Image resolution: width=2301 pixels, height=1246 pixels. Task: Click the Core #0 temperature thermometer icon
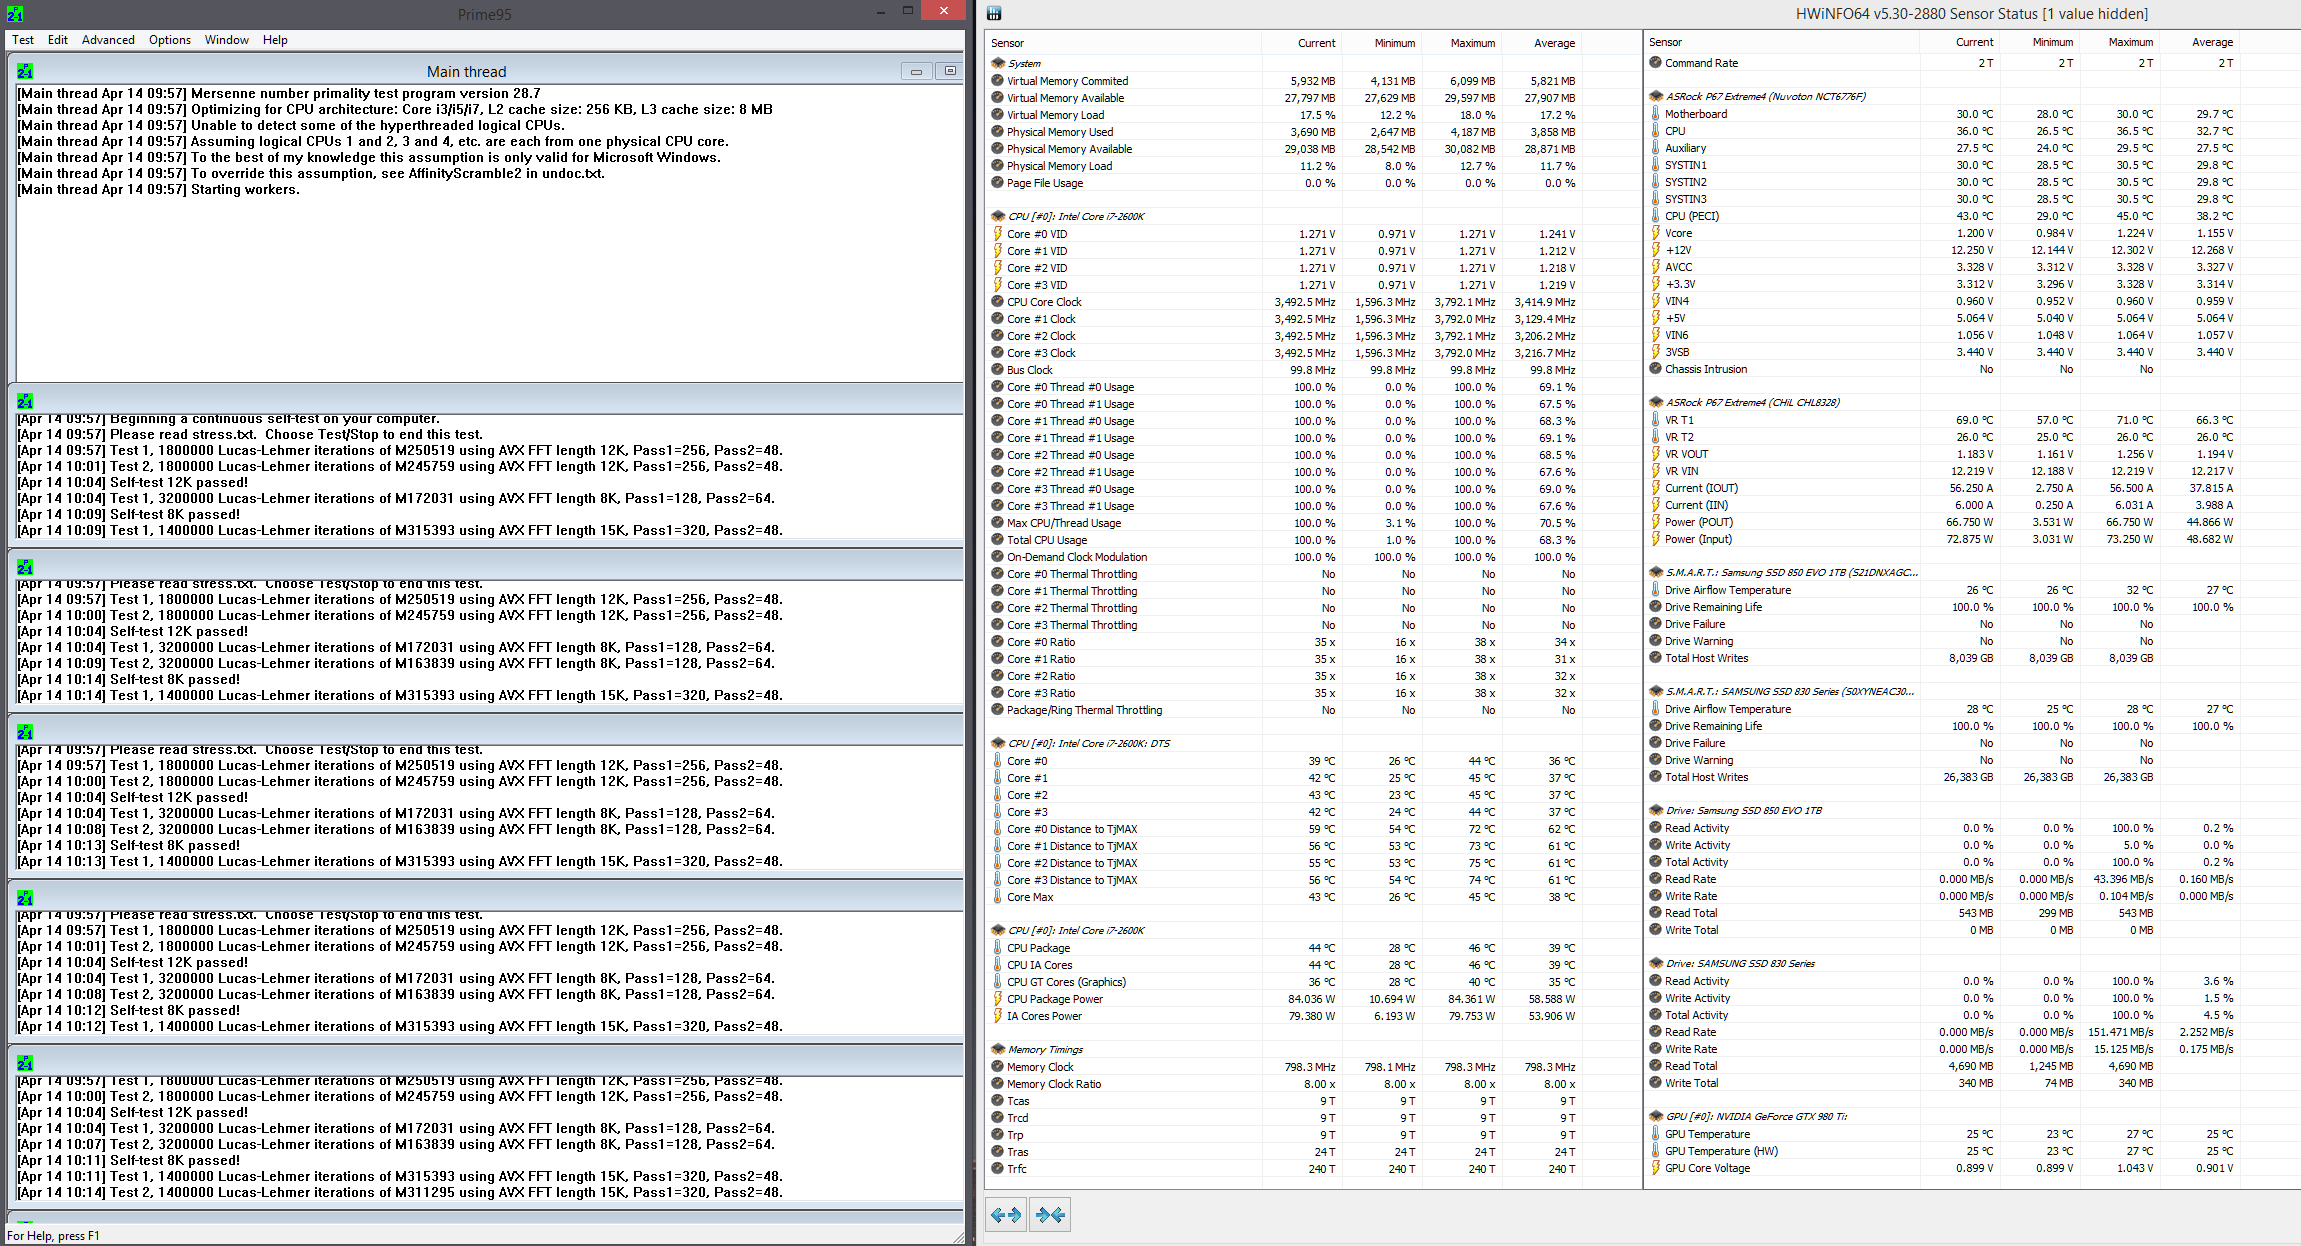(x=997, y=760)
